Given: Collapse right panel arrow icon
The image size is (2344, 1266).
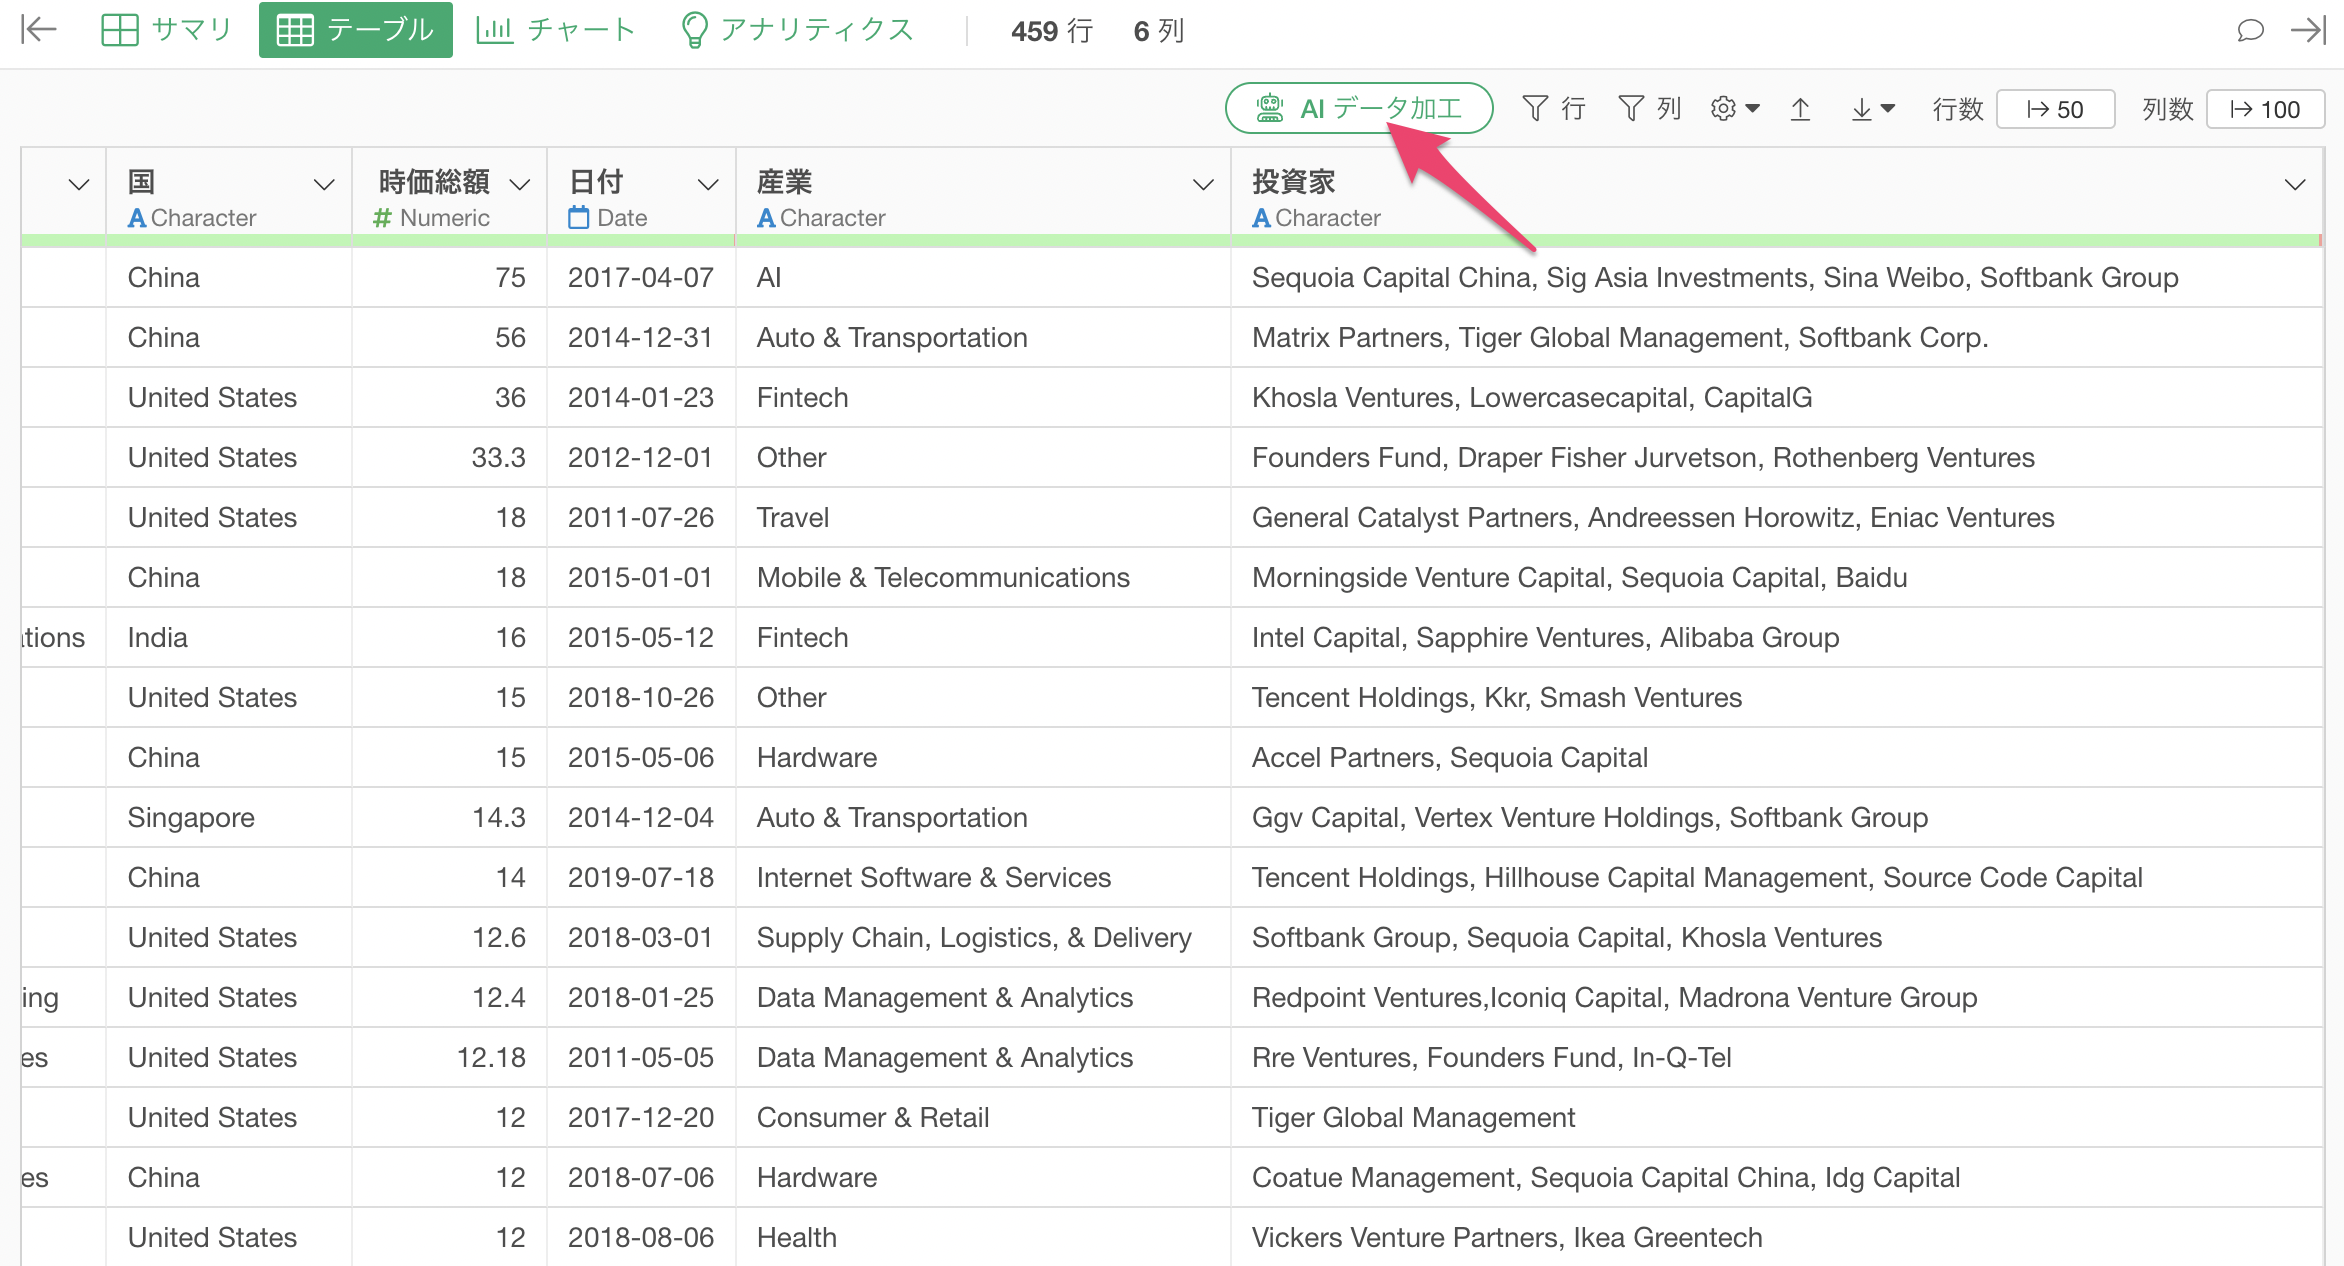Looking at the screenshot, I should (2308, 30).
